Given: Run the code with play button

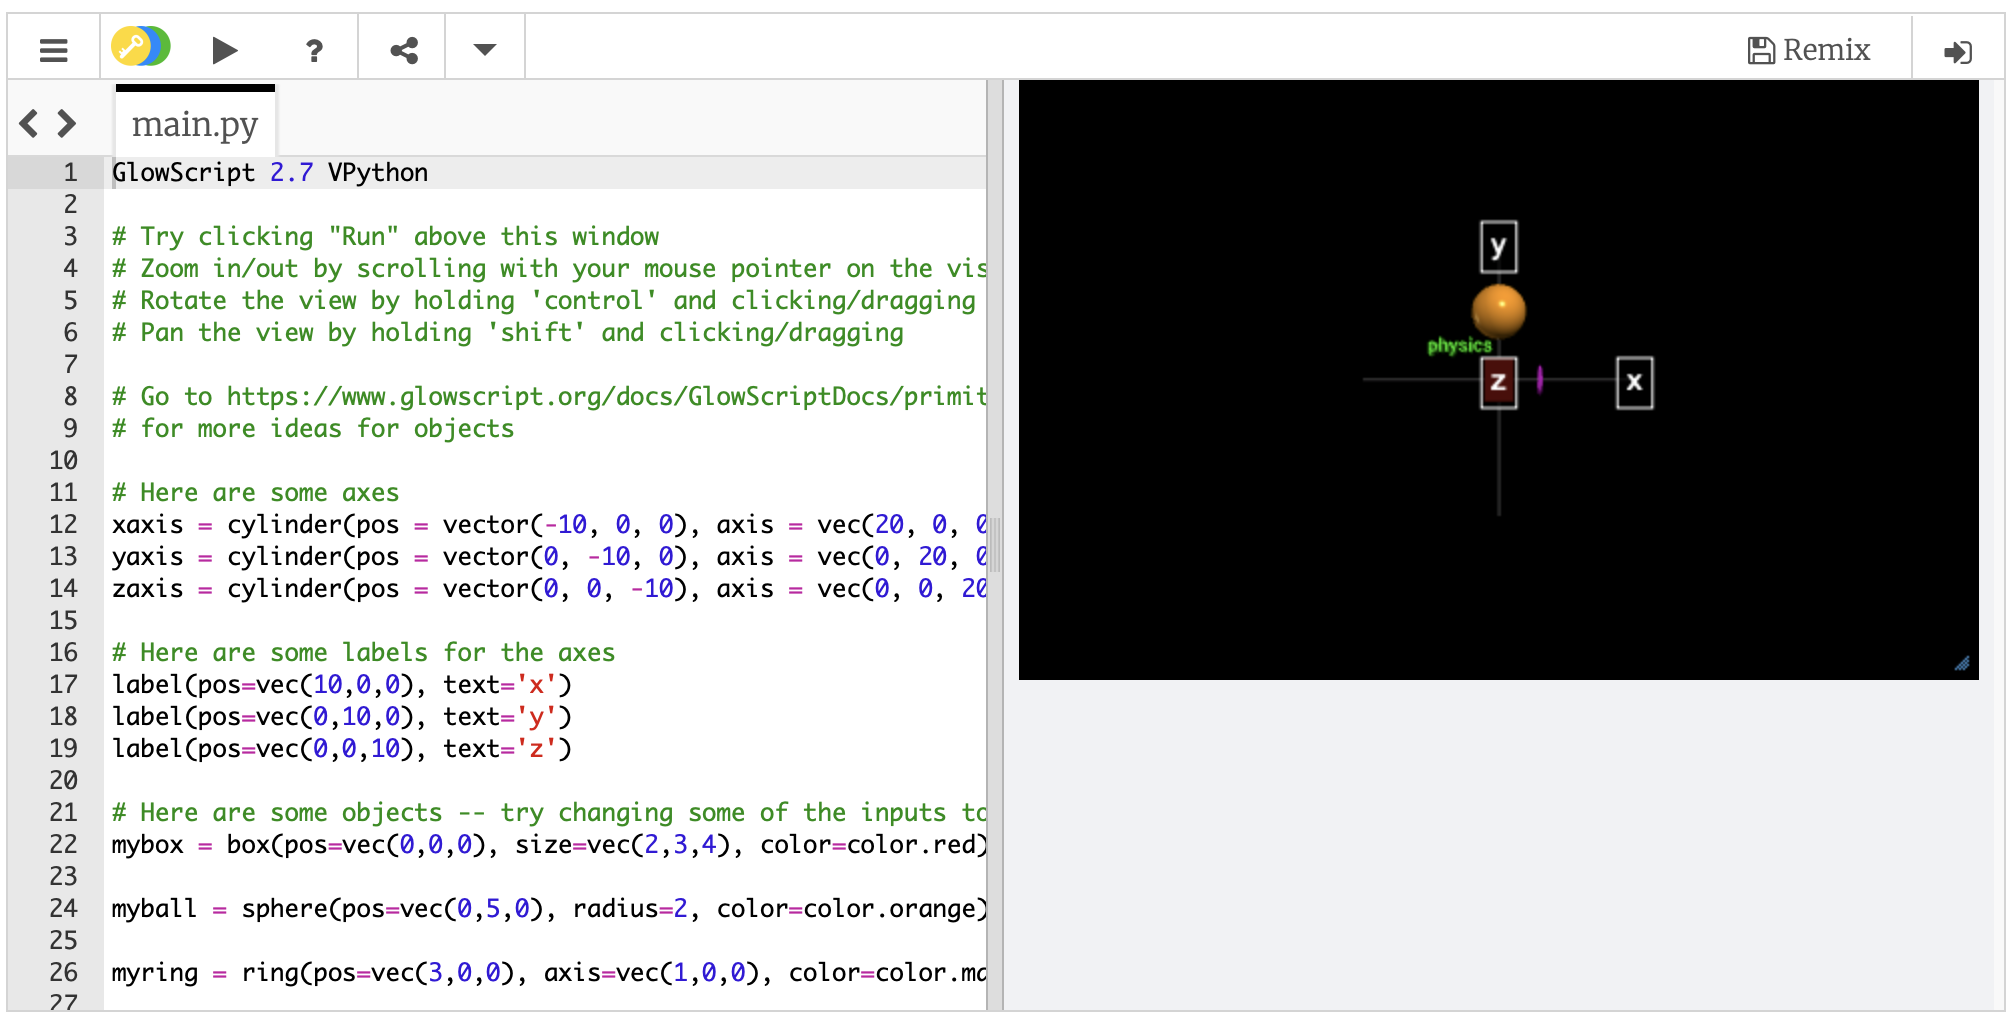Looking at the screenshot, I should [x=225, y=49].
